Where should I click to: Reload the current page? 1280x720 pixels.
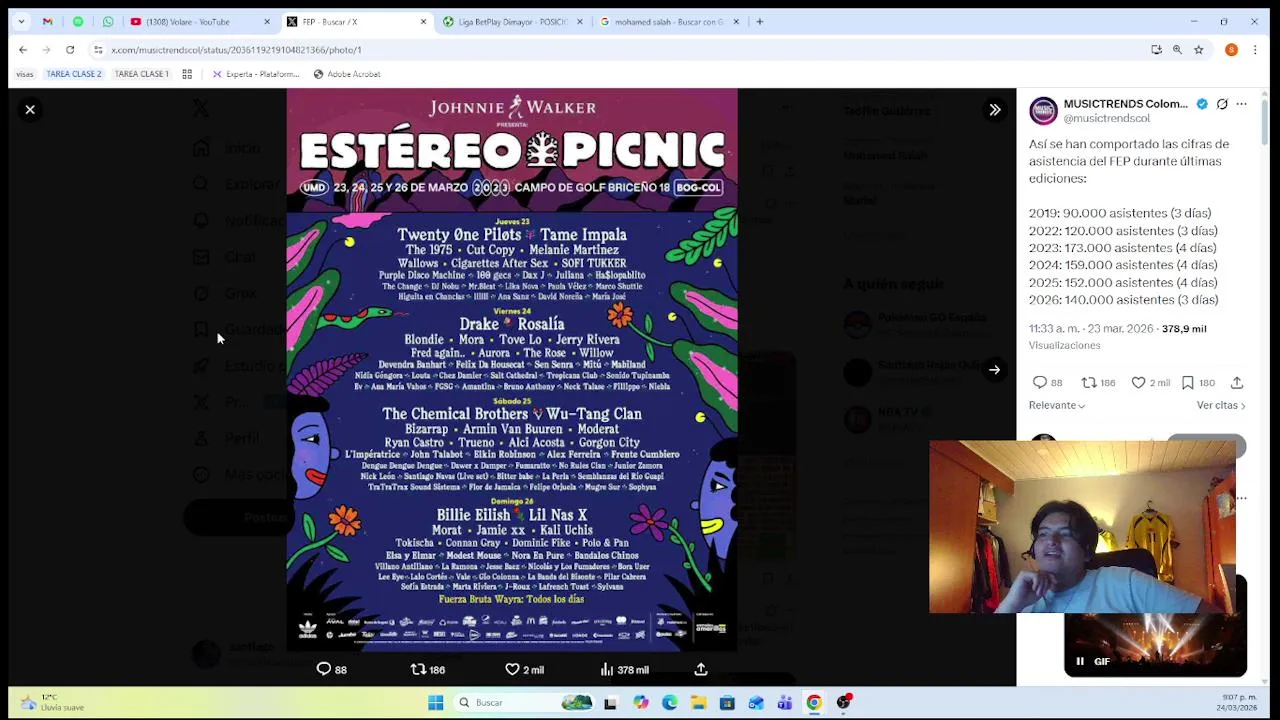pyautogui.click(x=70, y=49)
